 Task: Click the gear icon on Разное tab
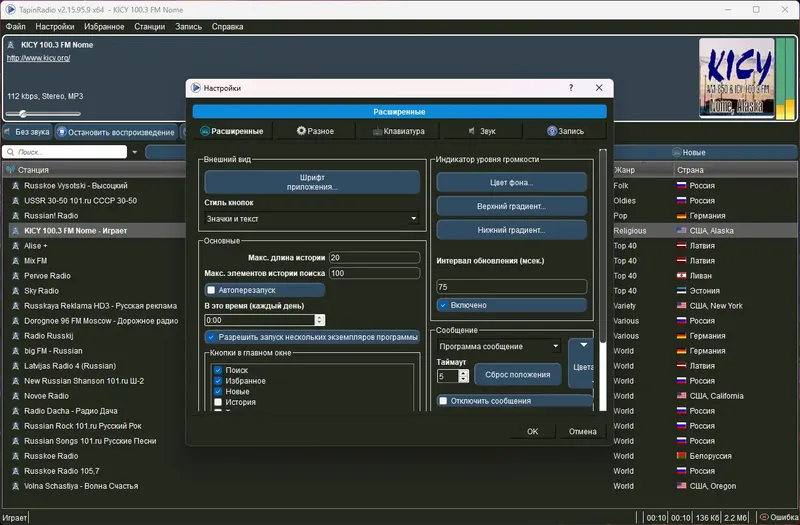(301, 131)
